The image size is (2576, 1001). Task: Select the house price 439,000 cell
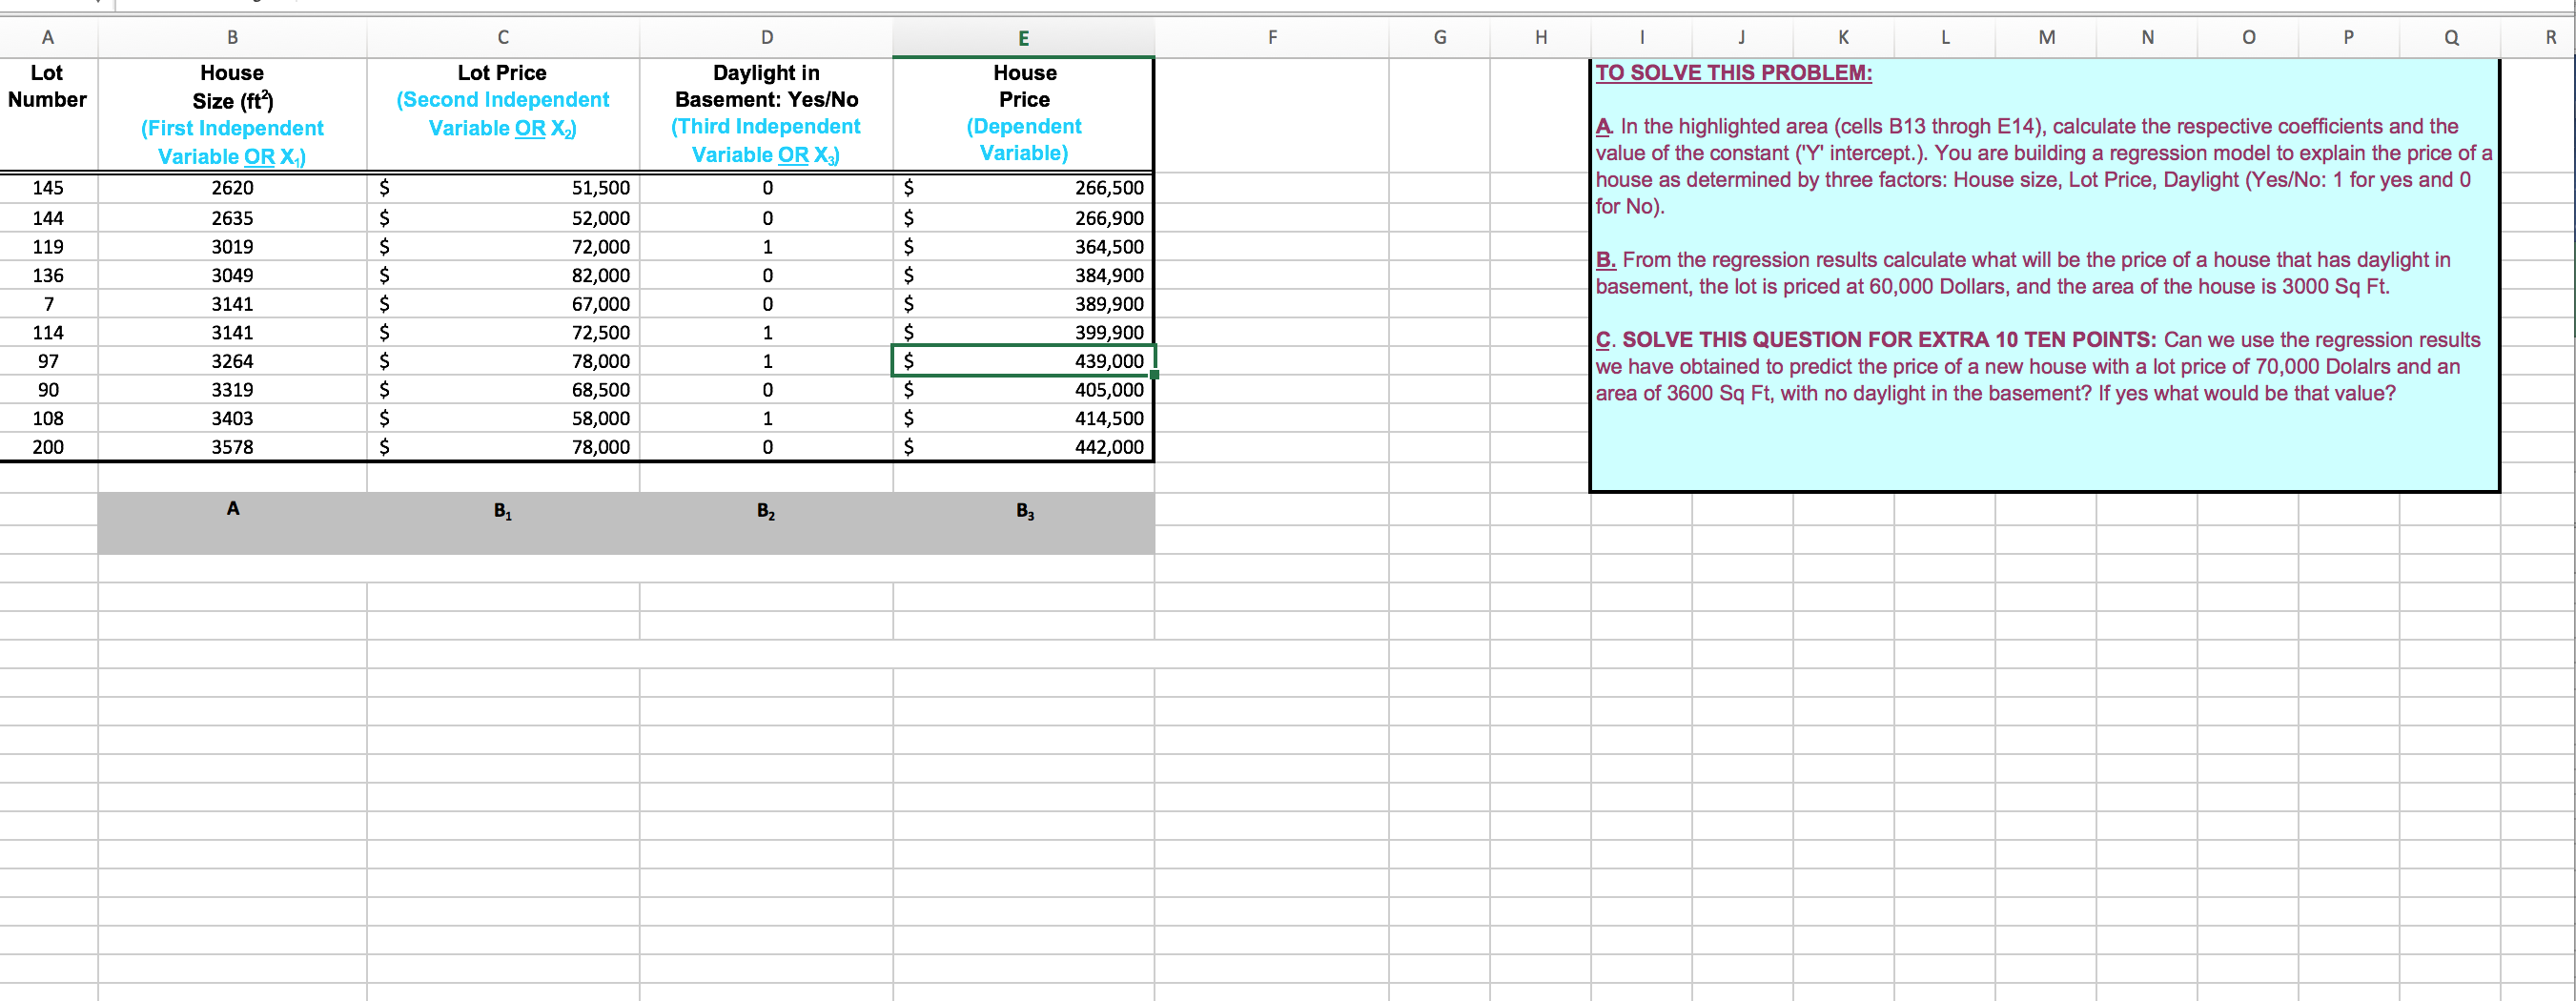1023,361
